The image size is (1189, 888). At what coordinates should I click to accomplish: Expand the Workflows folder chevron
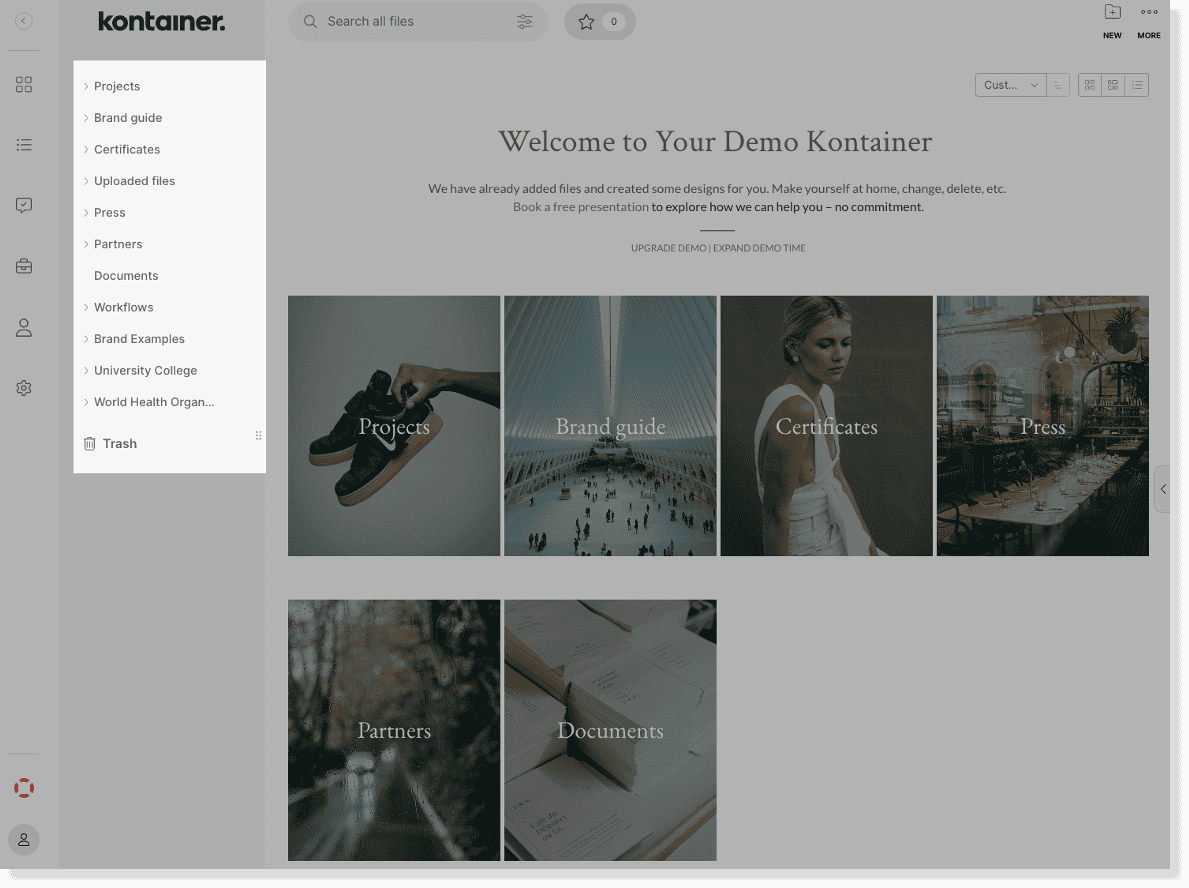[86, 307]
